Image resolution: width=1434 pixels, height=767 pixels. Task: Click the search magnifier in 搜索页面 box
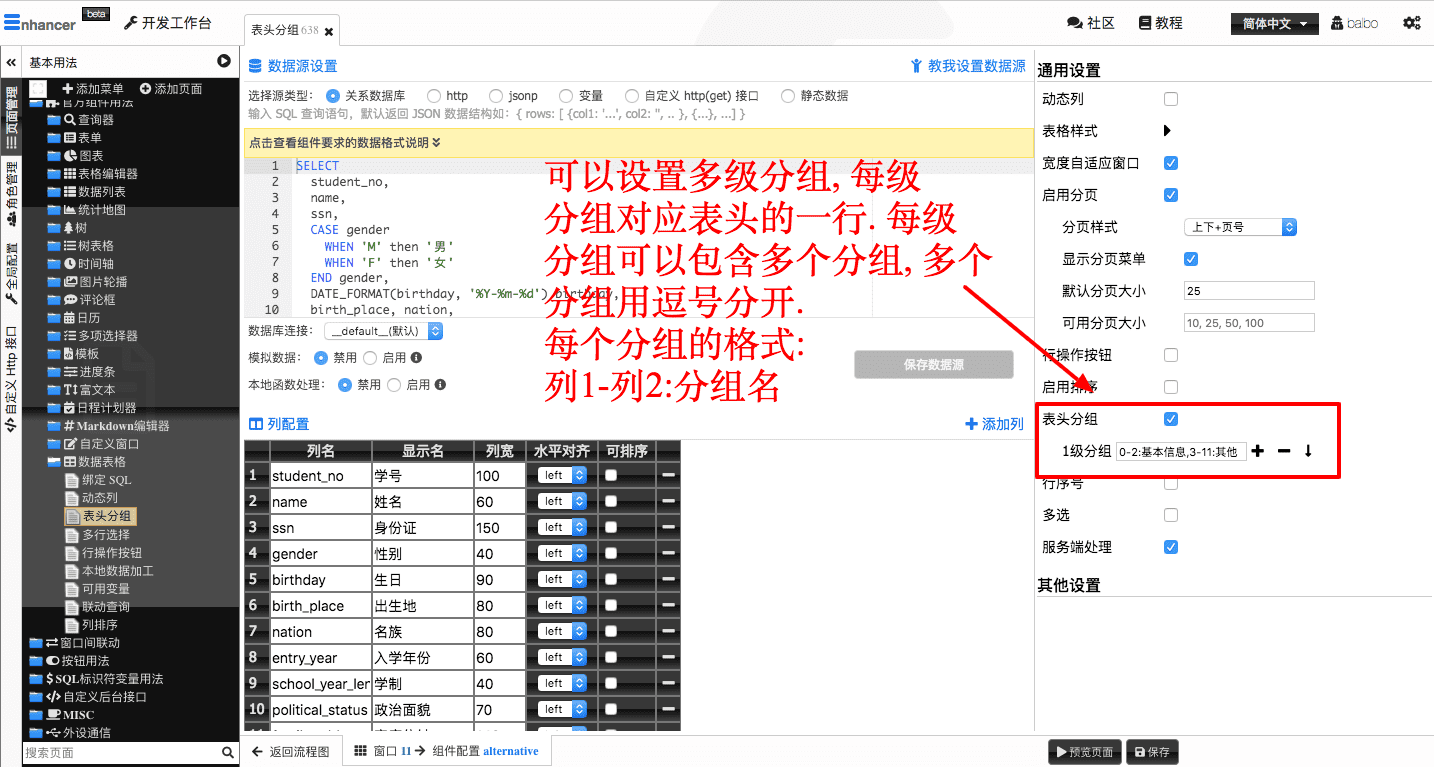(228, 753)
